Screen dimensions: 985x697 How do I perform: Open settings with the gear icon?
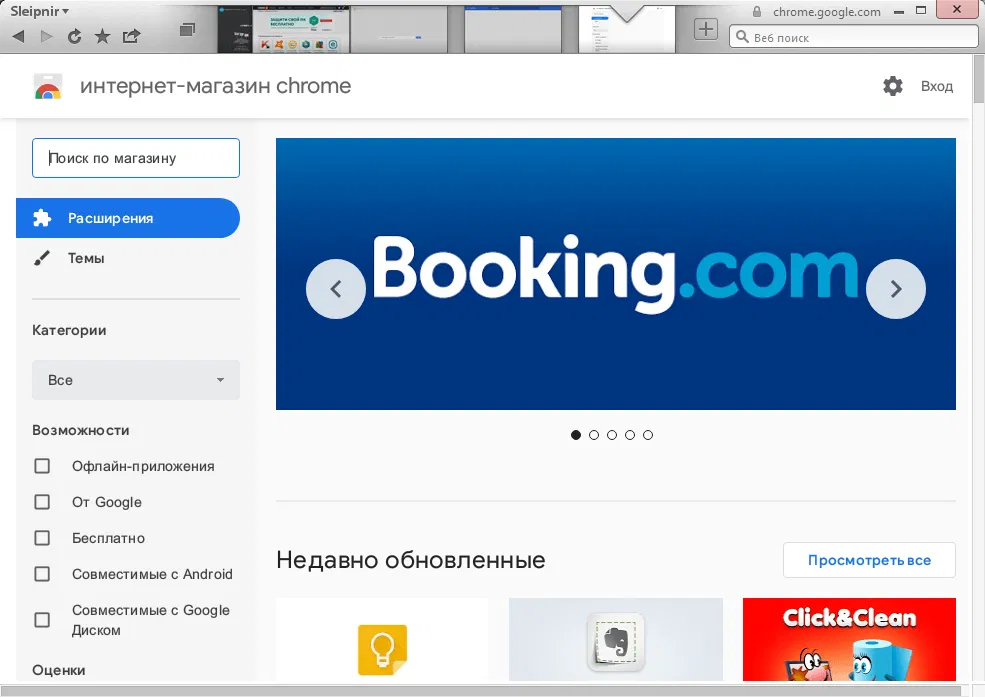[892, 86]
